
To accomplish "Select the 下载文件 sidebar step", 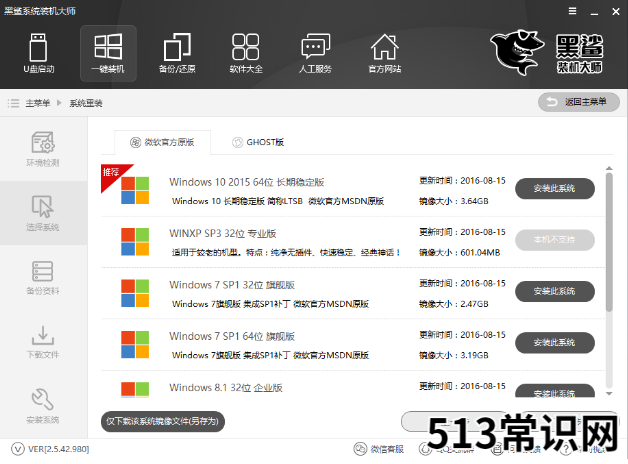I will coord(43,341).
